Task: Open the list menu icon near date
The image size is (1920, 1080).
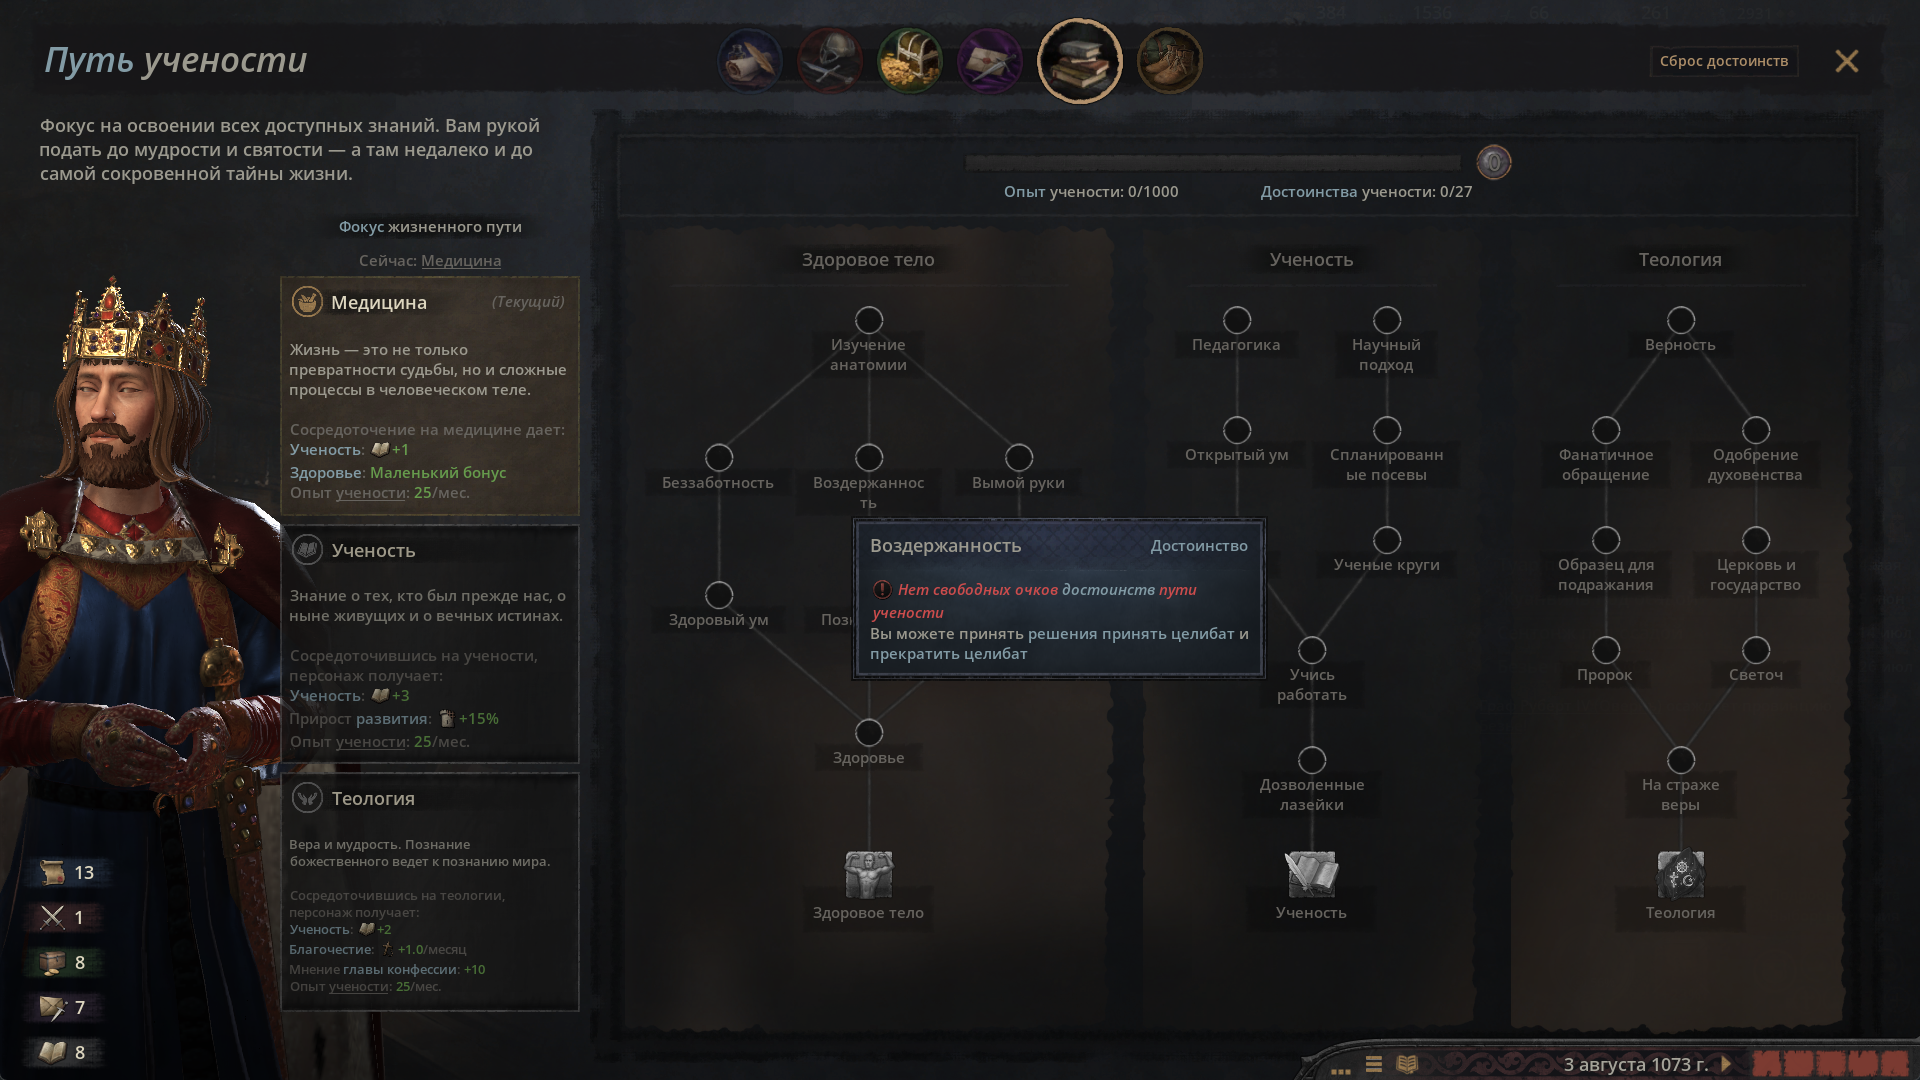Action: [1374, 1064]
